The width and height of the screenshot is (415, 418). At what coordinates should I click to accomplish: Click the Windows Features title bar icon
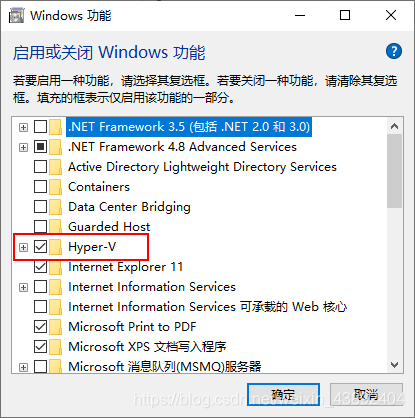coord(17,15)
